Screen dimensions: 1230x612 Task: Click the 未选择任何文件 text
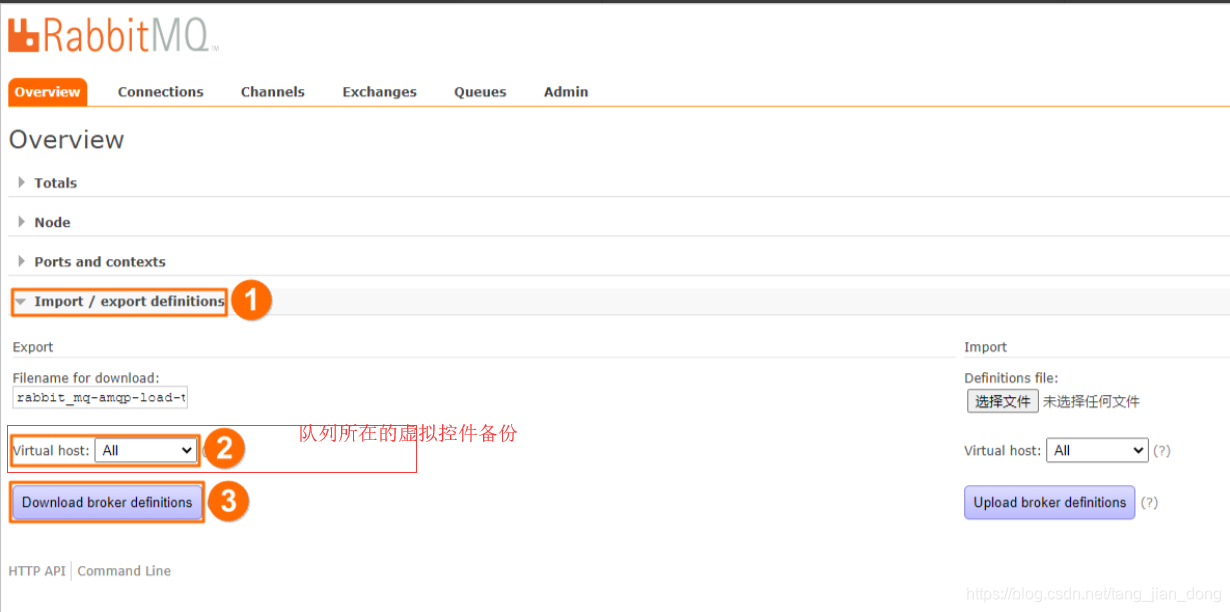tap(1091, 402)
